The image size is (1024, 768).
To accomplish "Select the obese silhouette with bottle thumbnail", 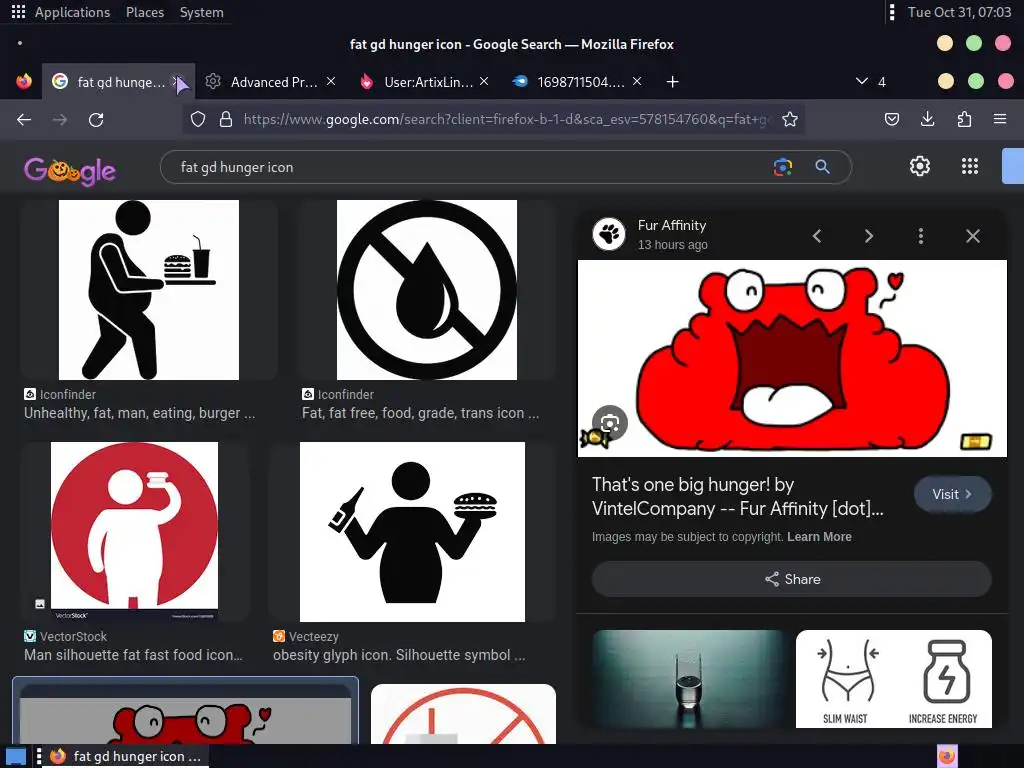I will click(x=412, y=532).
